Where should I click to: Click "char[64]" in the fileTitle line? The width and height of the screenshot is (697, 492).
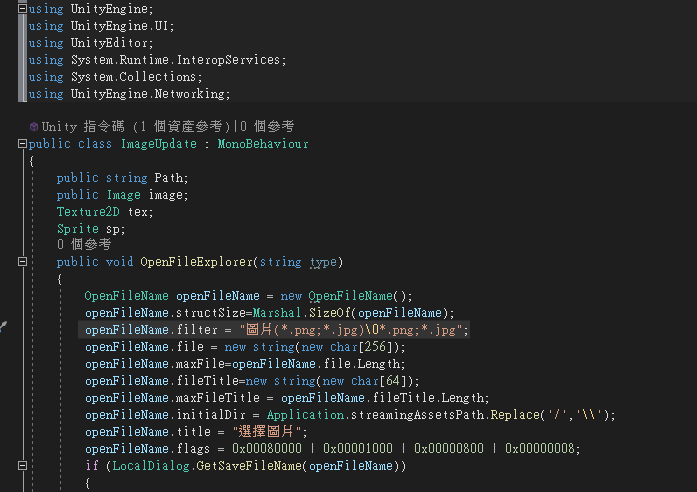click(x=381, y=381)
